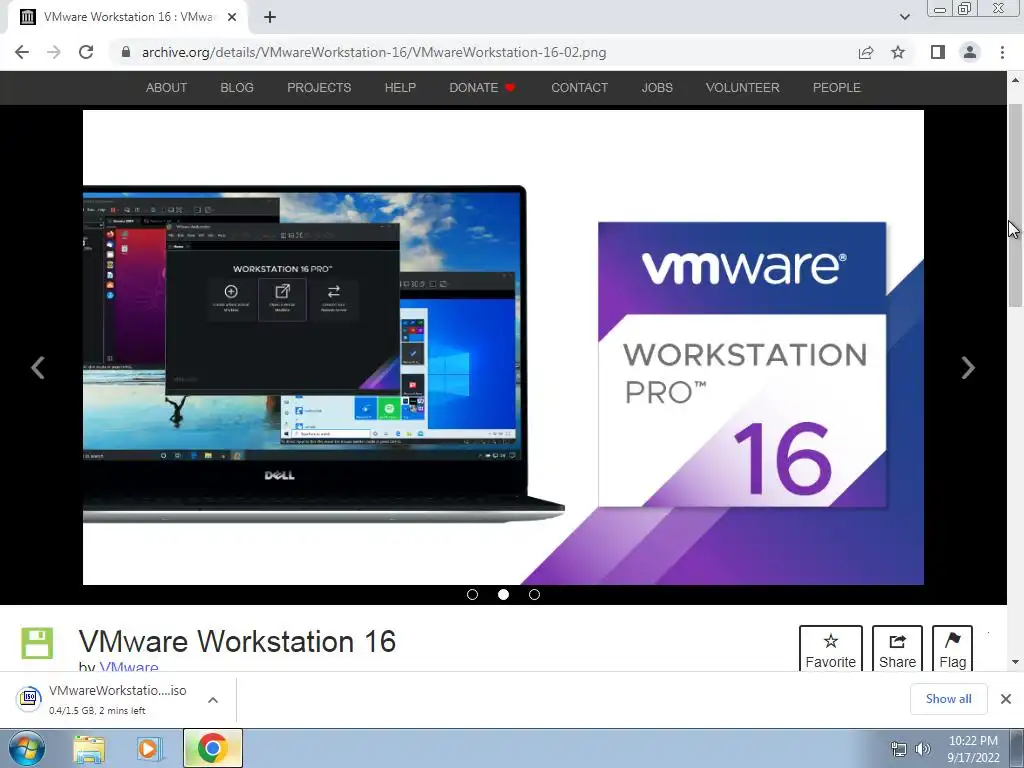Open the Chrome profile avatar
Screen dimensions: 1024x768
970,52
